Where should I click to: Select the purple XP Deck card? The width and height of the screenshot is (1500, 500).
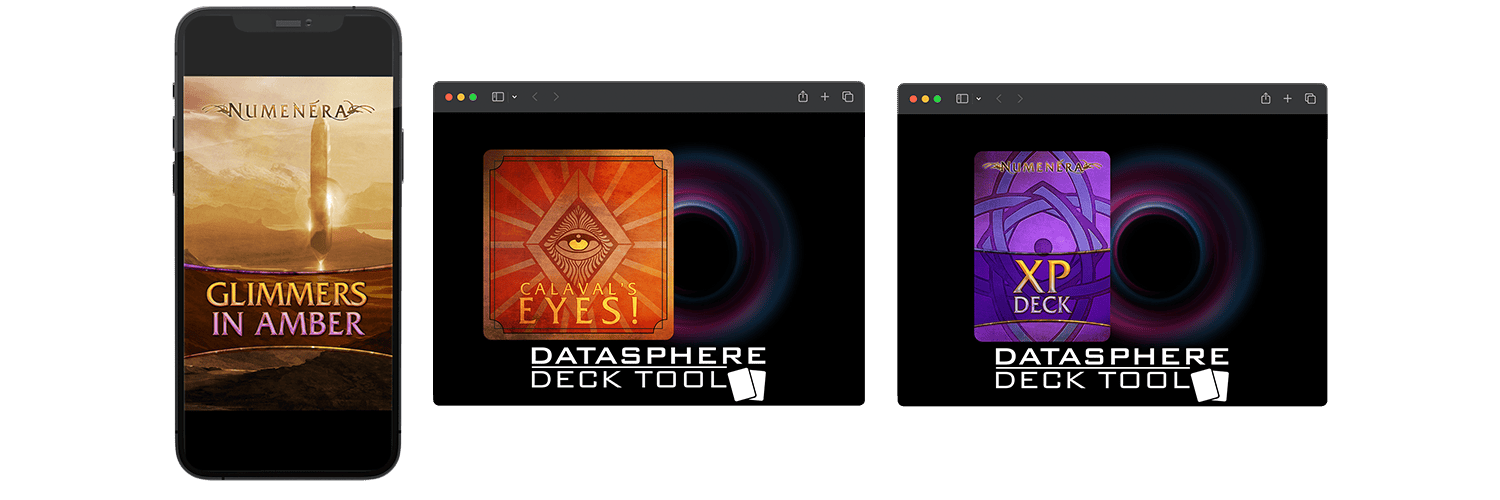(x=1042, y=246)
